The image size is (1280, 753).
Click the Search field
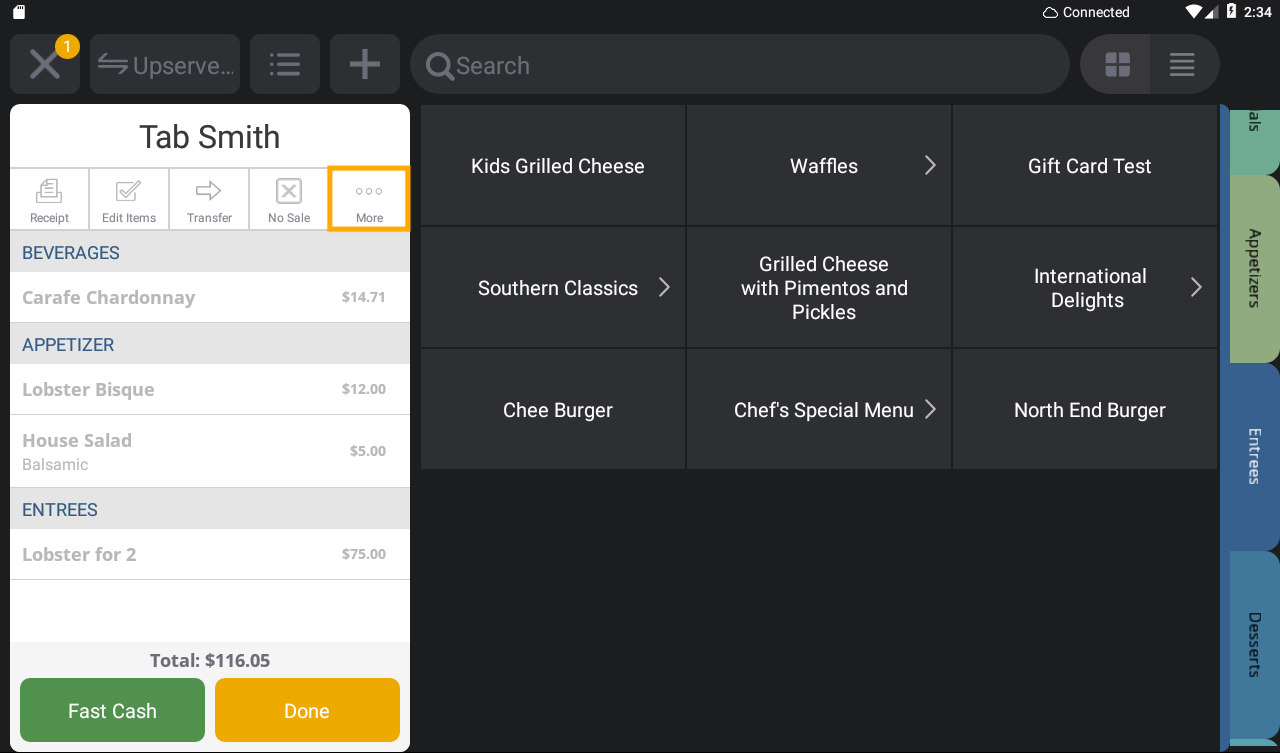[x=740, y=65]
